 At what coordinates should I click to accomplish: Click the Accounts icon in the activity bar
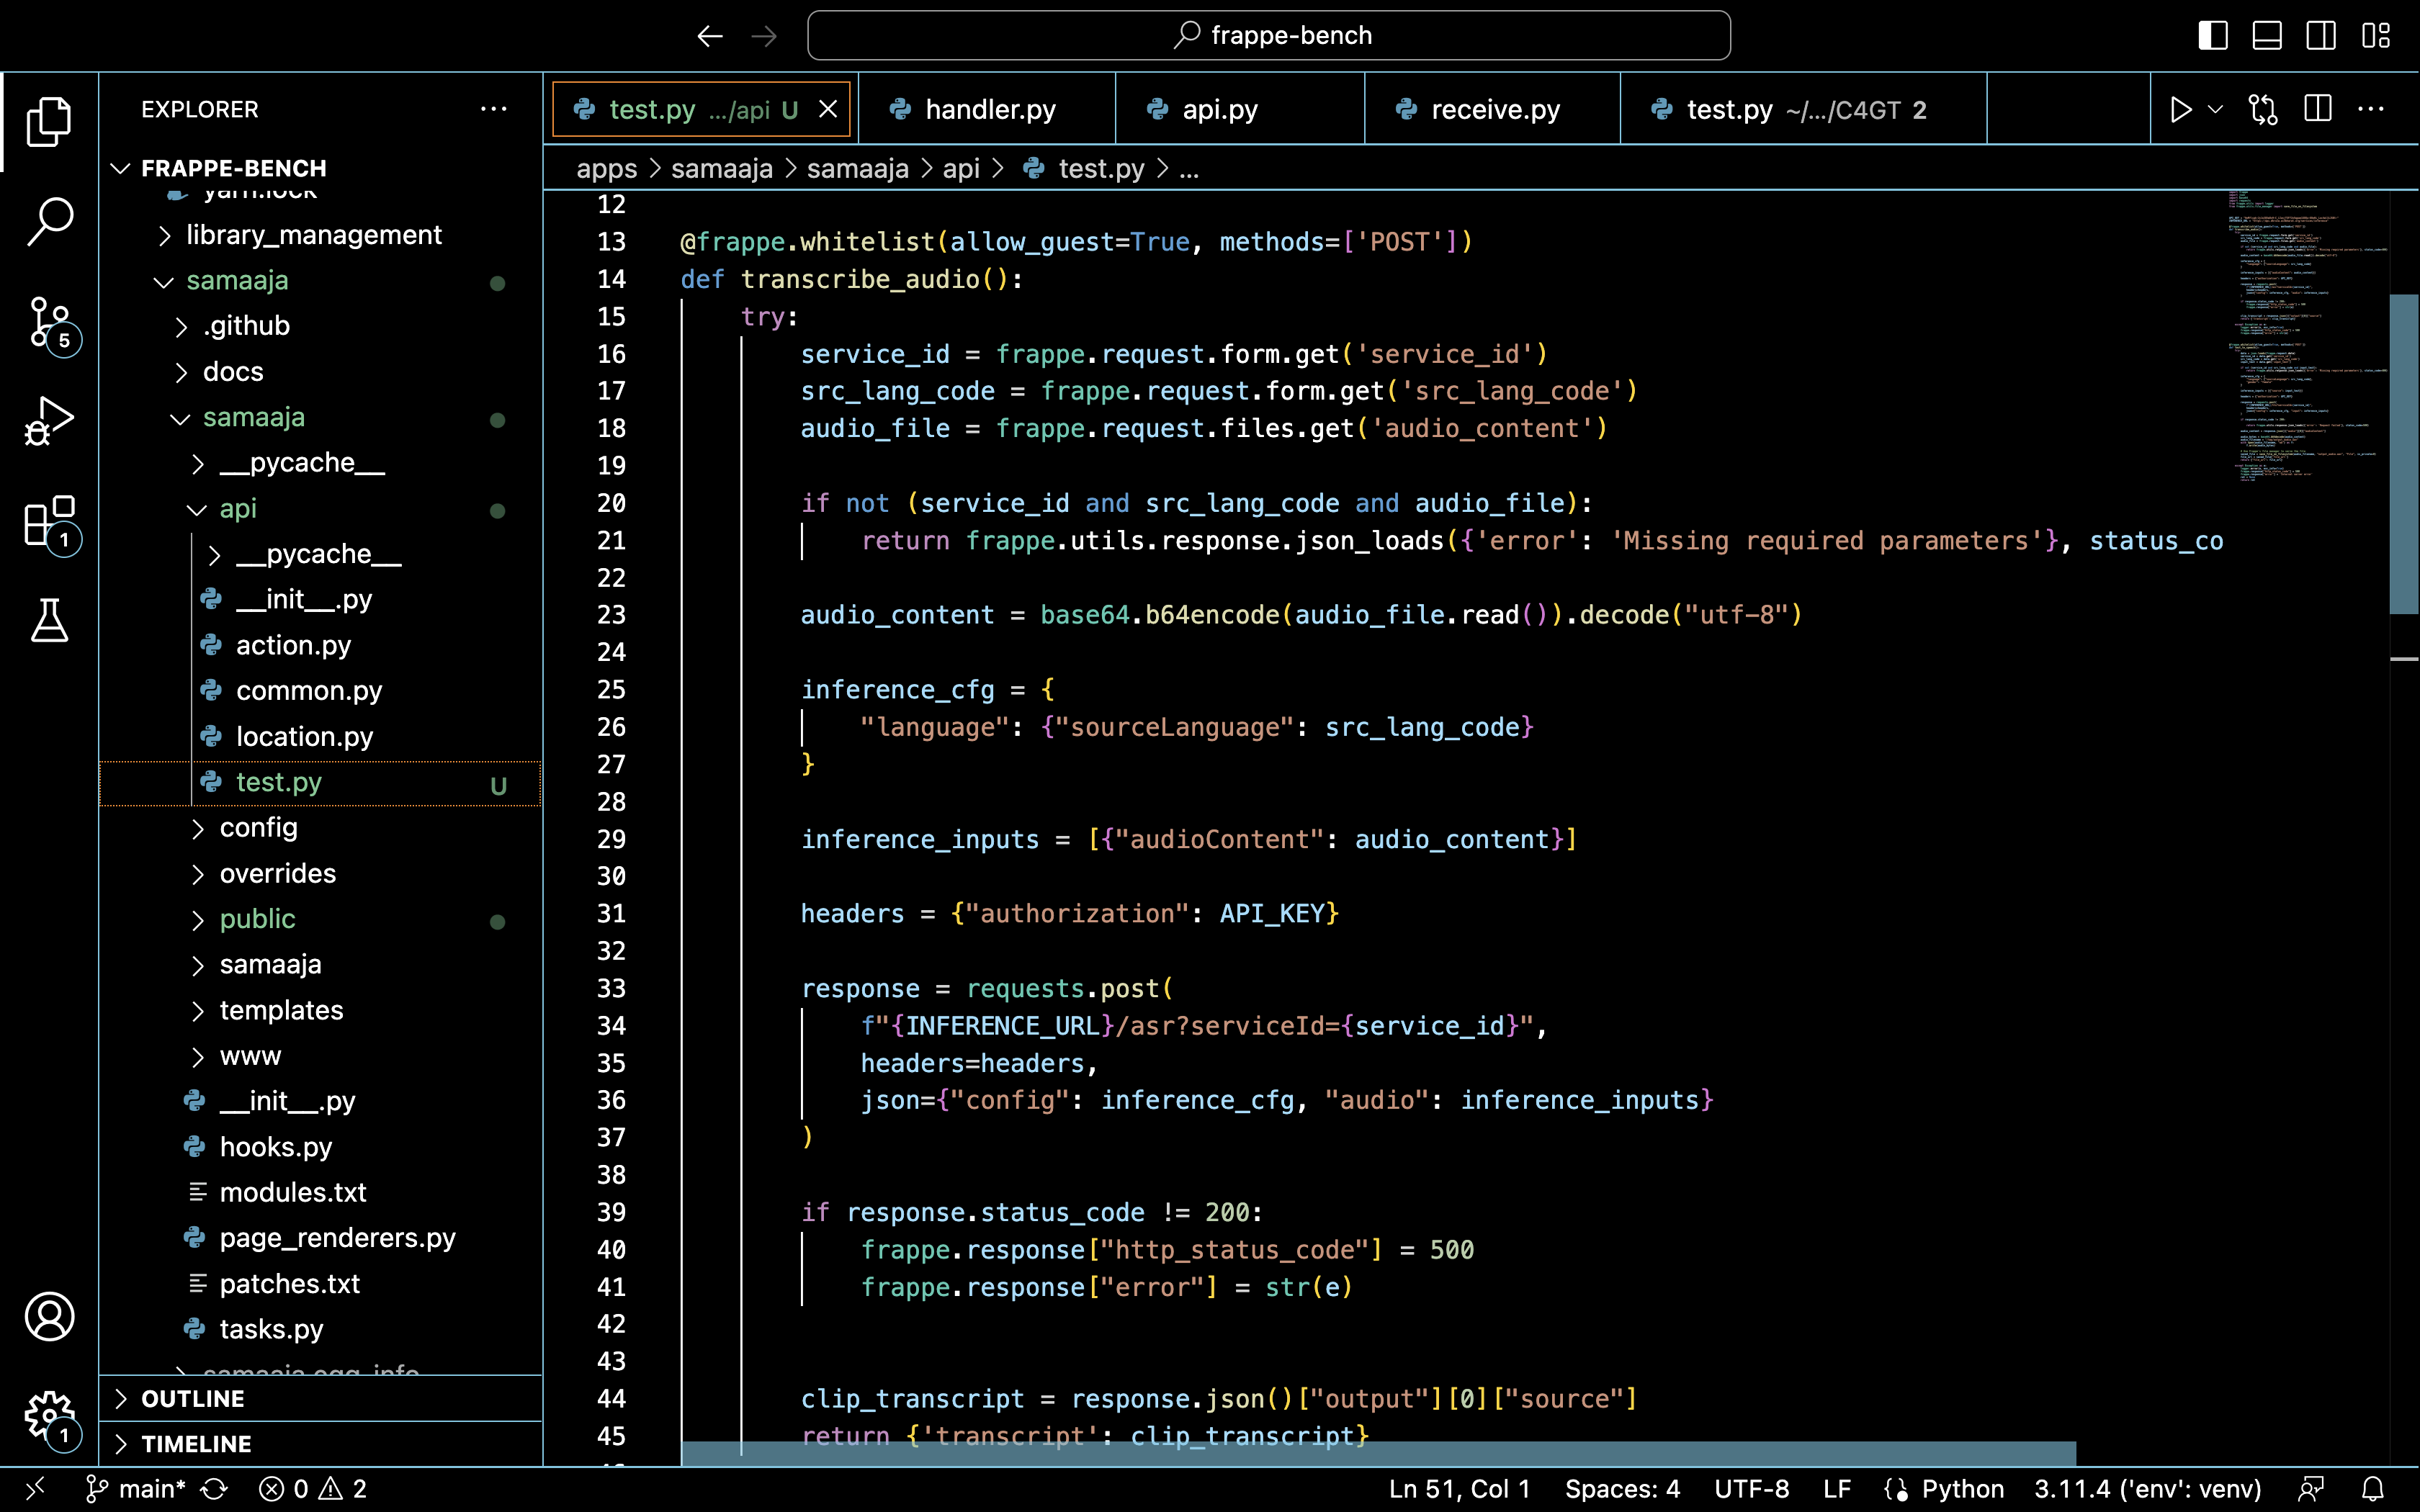[x=49, y=1317]
